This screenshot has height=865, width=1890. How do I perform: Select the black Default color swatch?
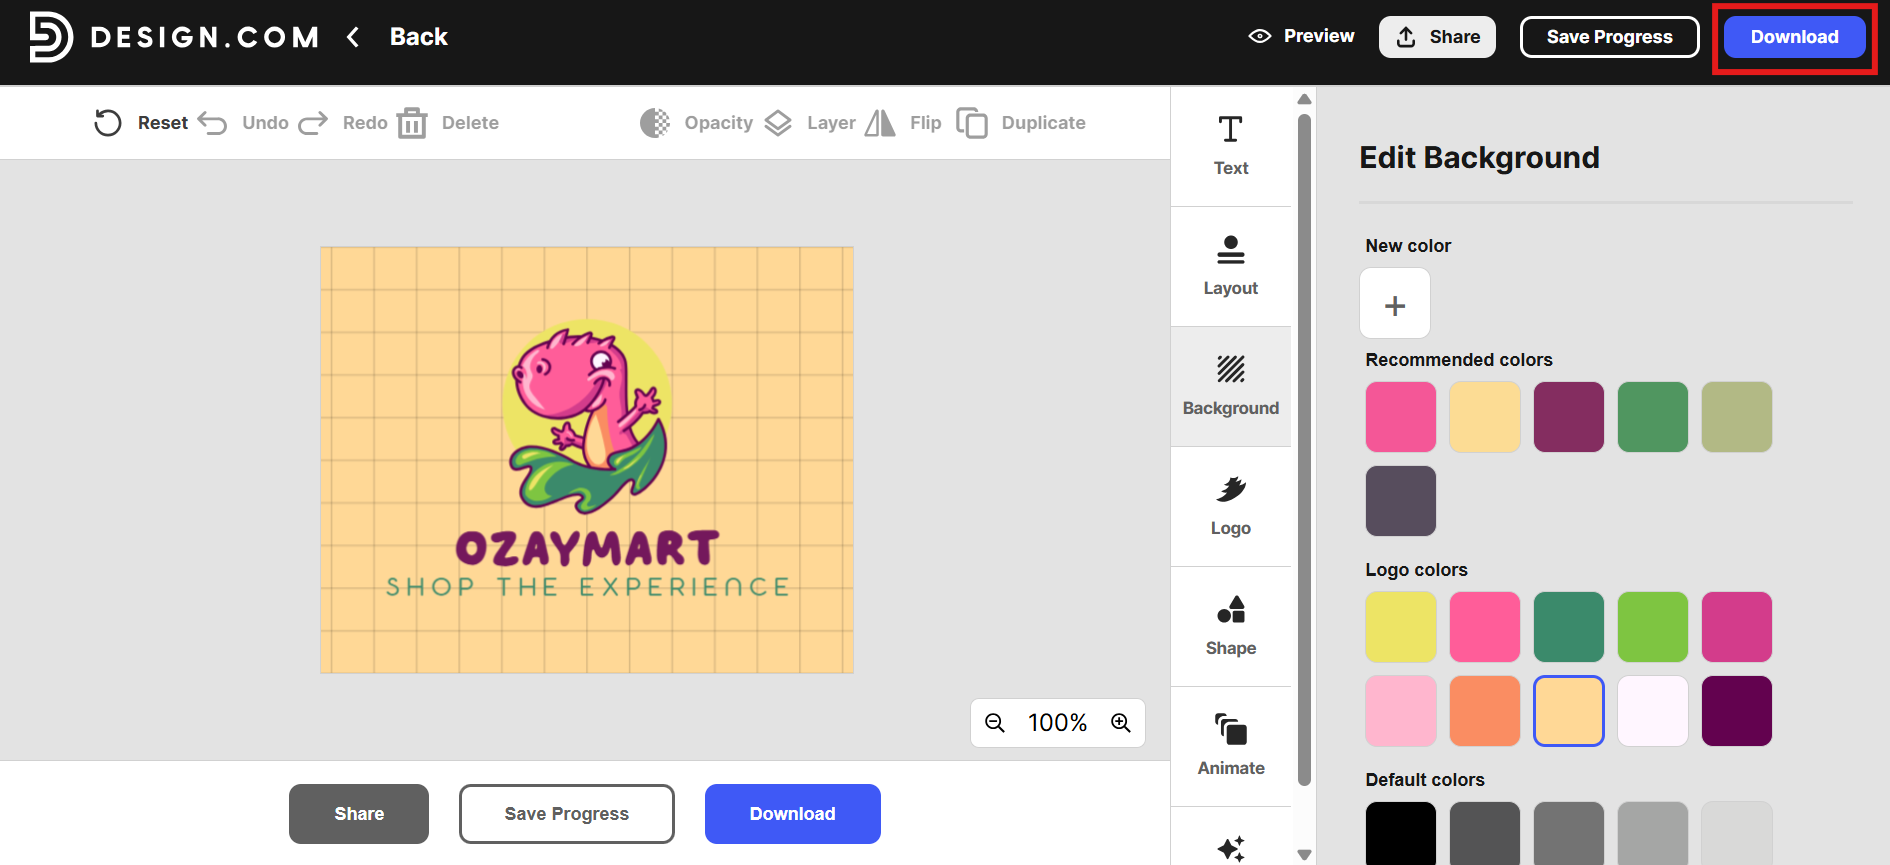(x=1401, y=833)
